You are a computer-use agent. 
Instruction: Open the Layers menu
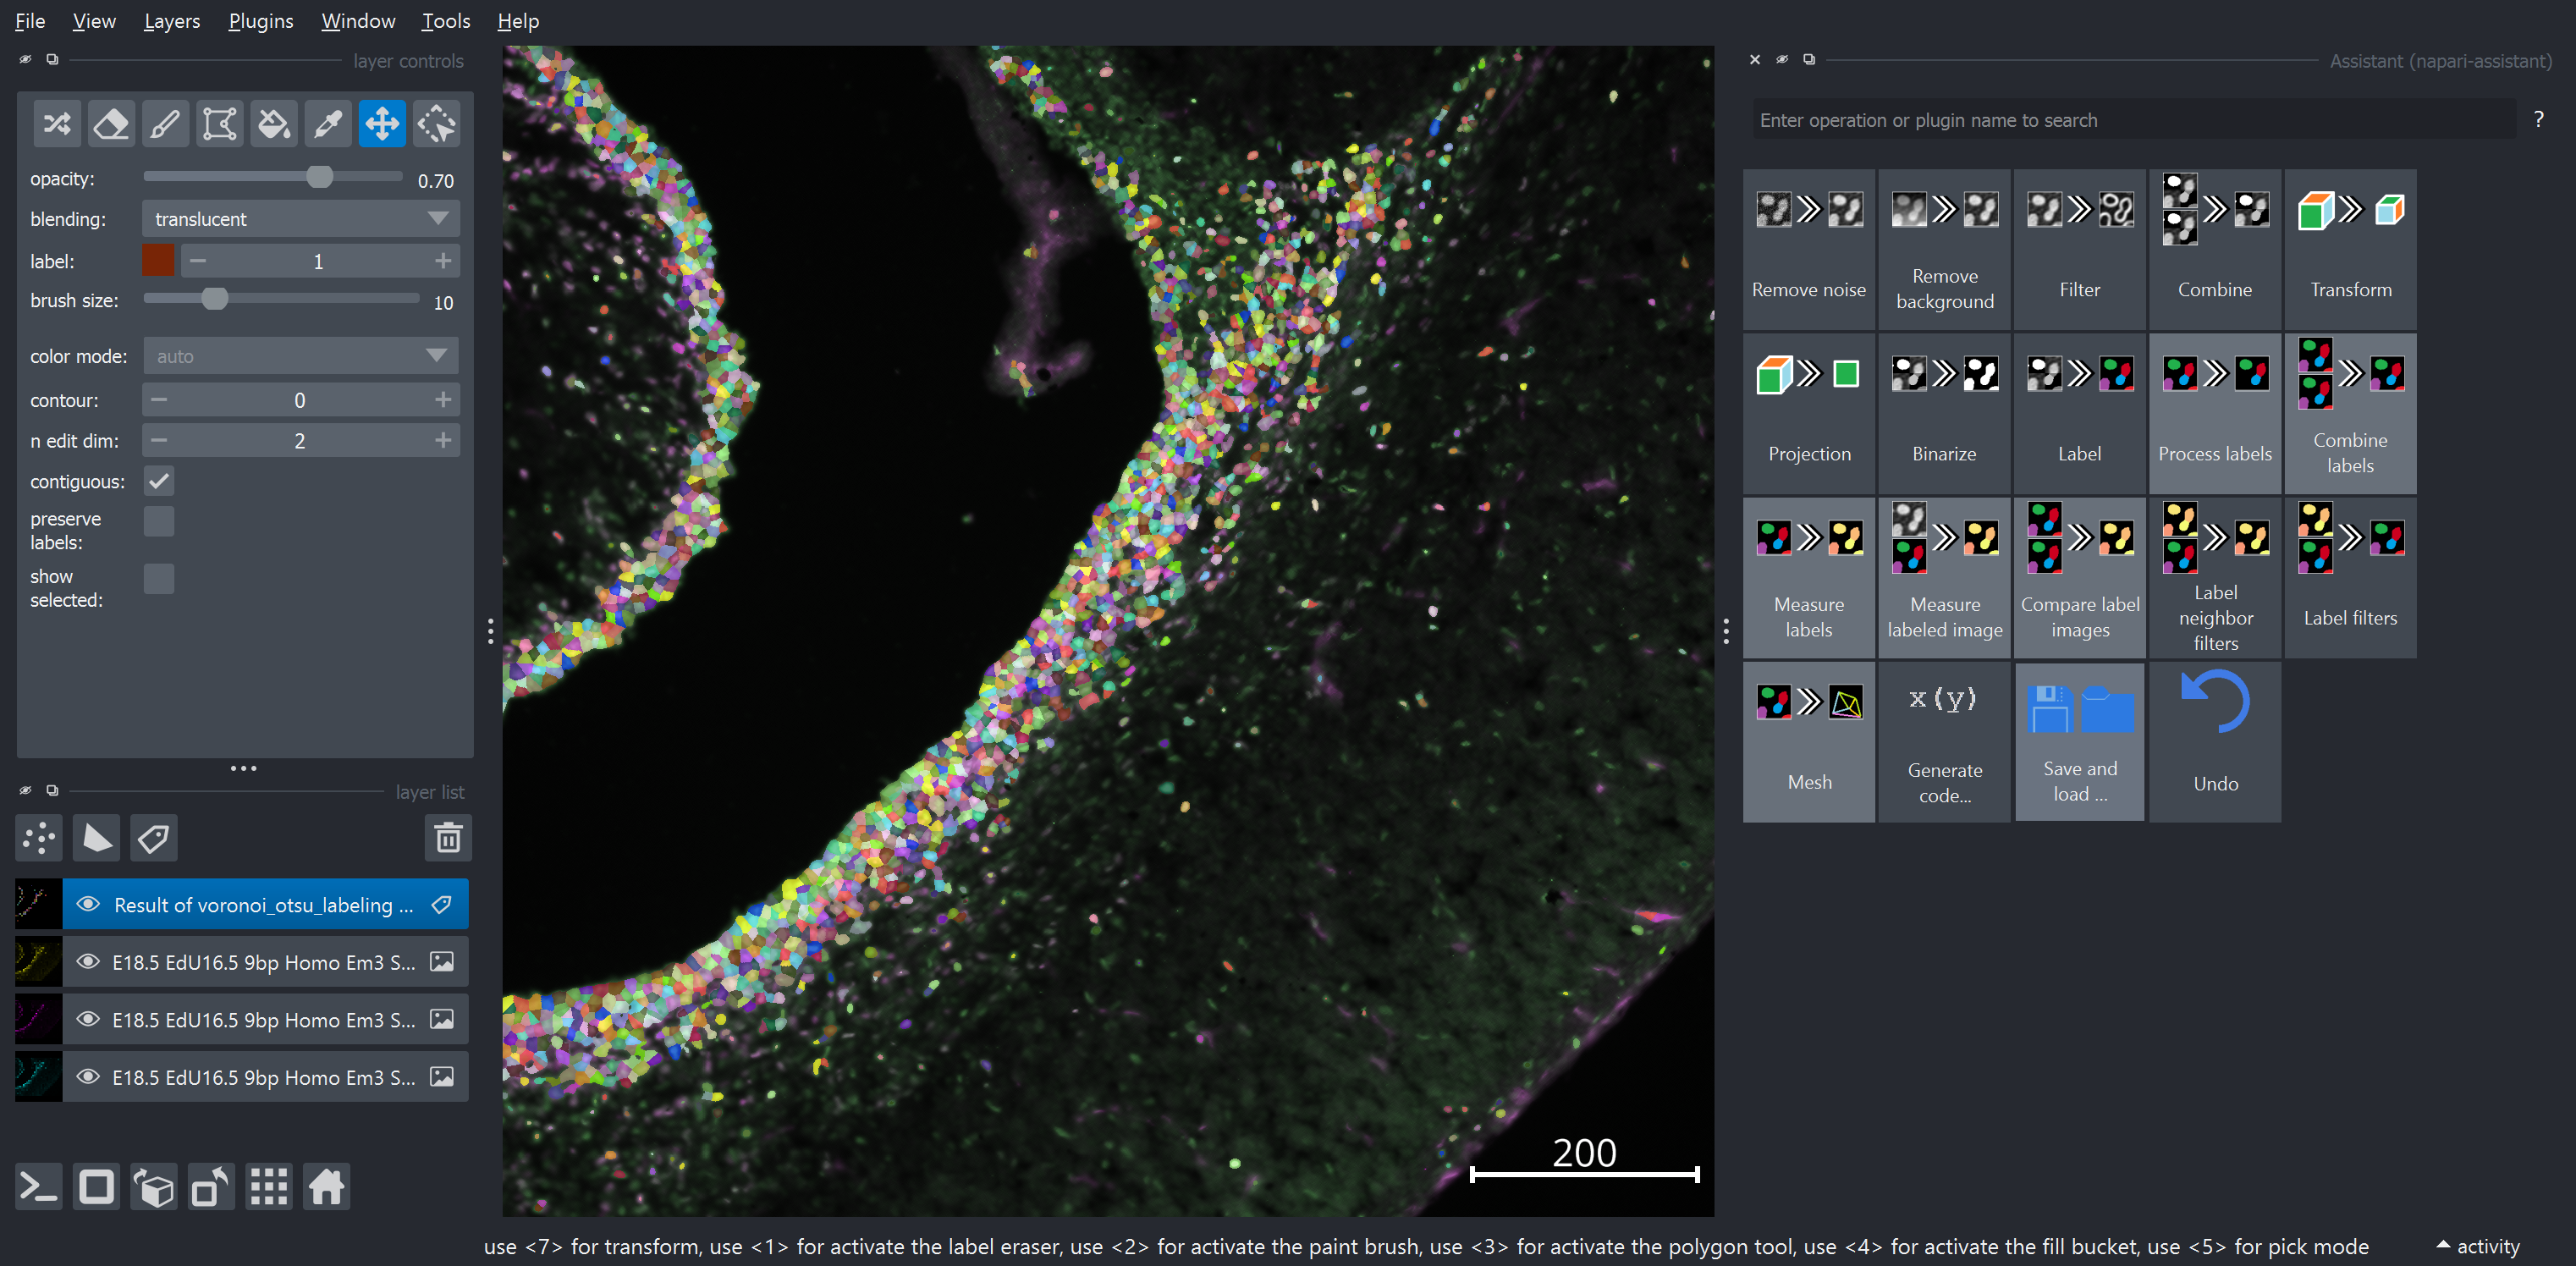coord(171,19)
